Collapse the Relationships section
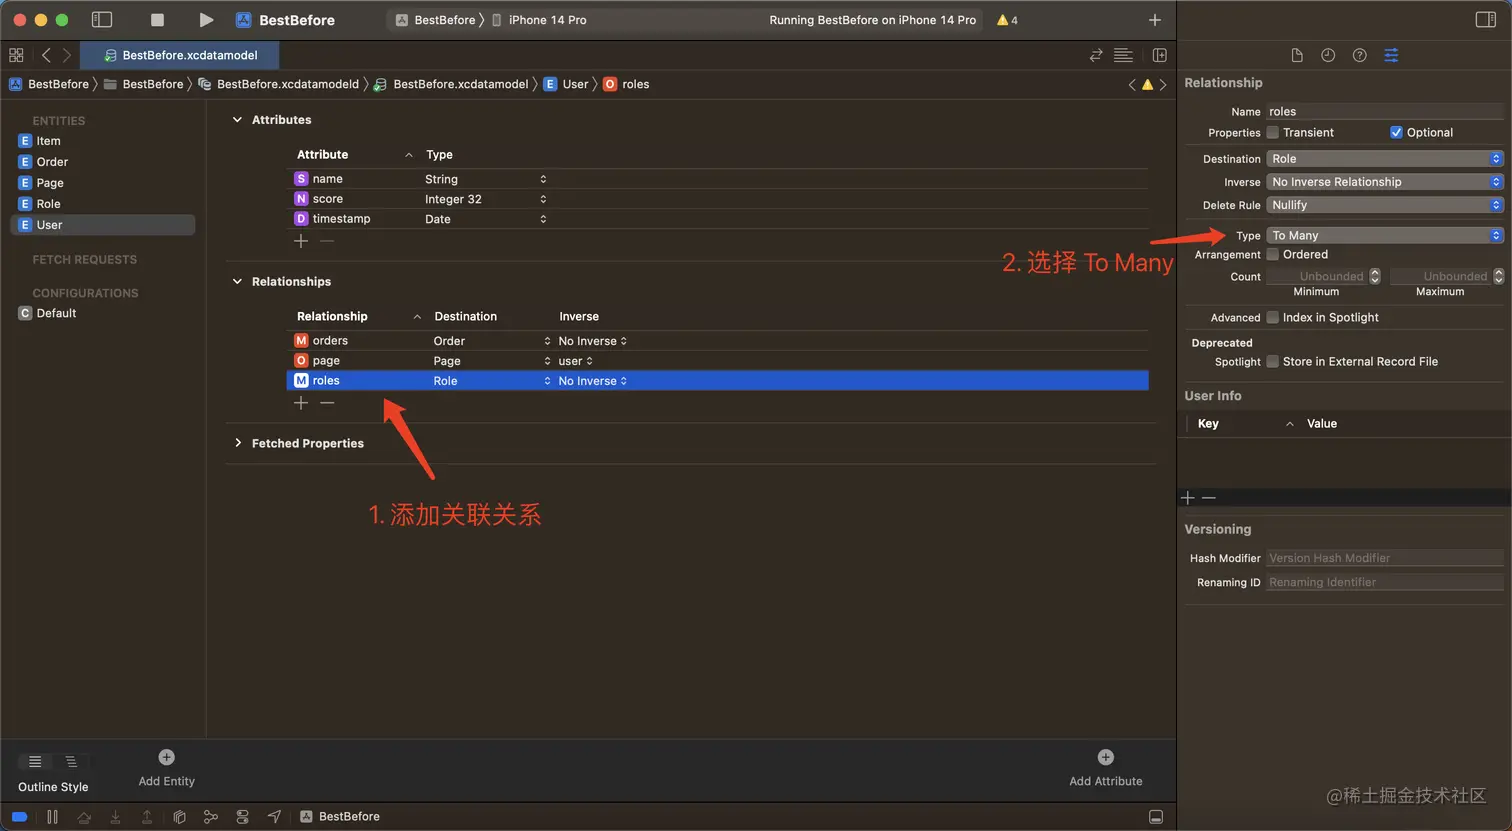 237,281
